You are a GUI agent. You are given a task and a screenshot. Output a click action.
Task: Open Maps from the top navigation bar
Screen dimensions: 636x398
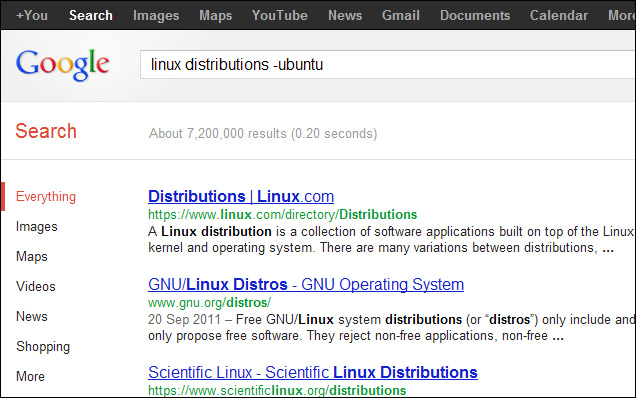coord(215,15)
